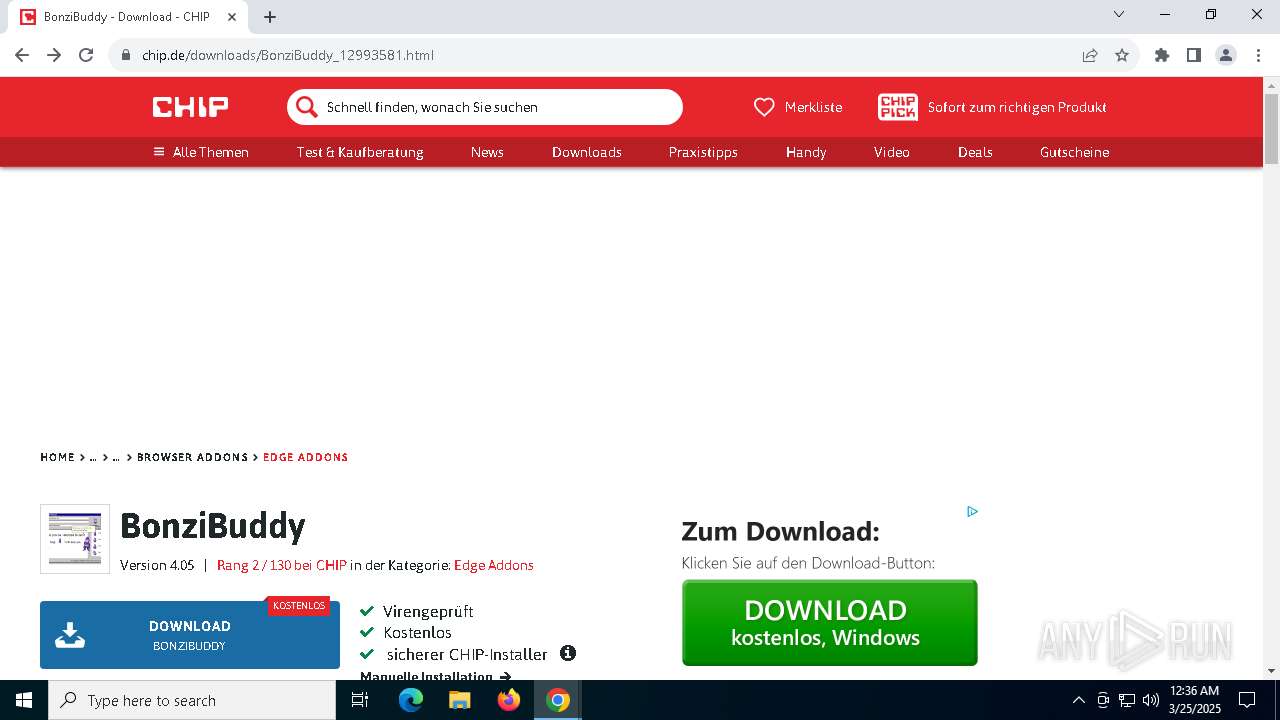Open the notification center icon

[1247, 700]
